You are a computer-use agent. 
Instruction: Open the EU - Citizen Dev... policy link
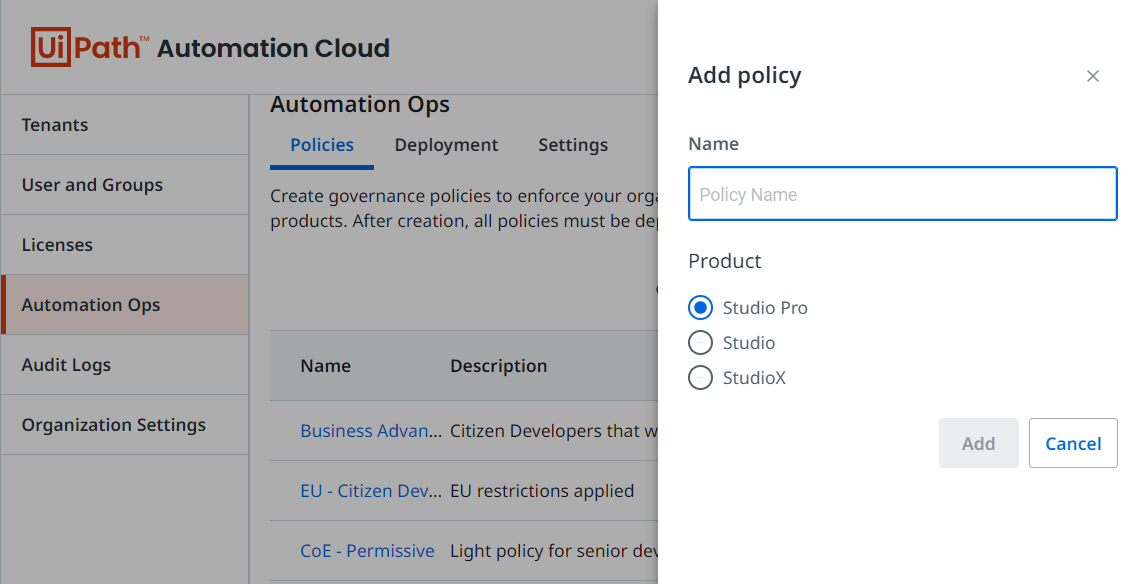coord(371,490)
